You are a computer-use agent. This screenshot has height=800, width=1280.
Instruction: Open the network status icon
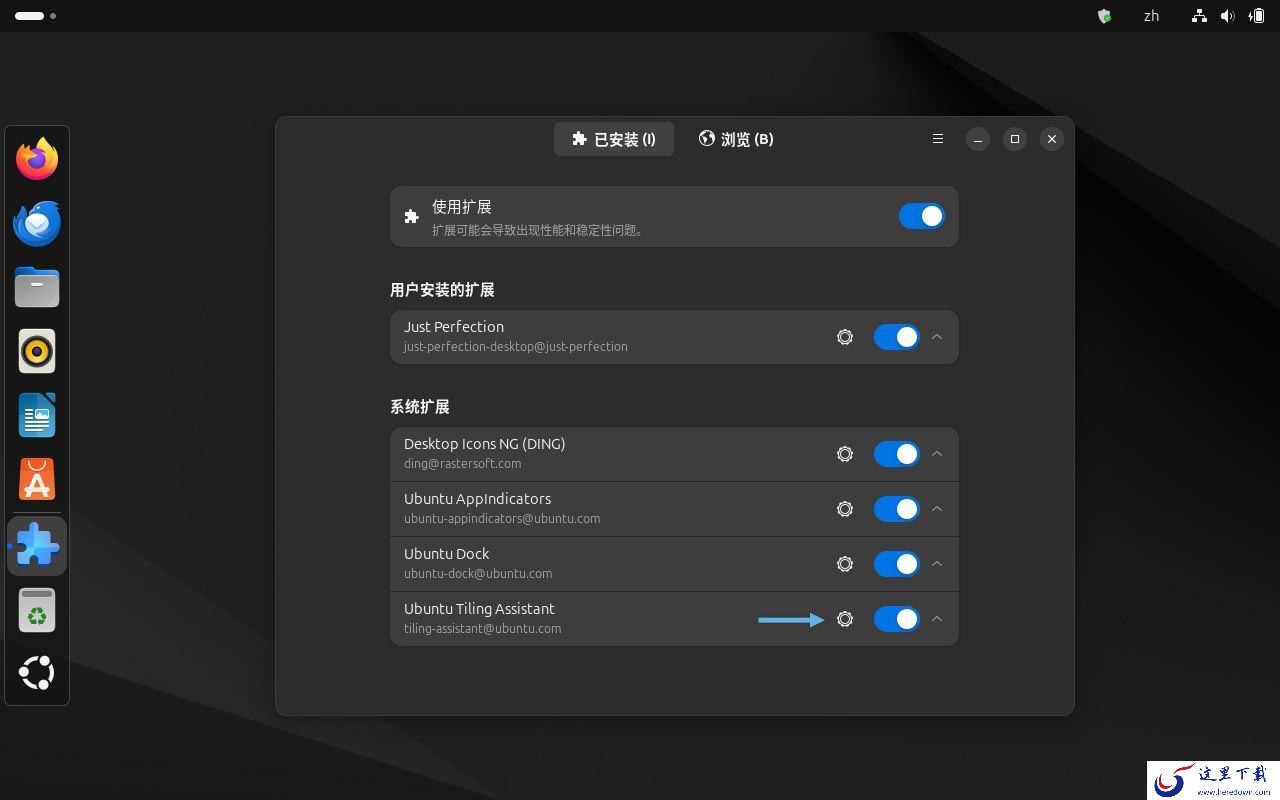(1199, 16)
